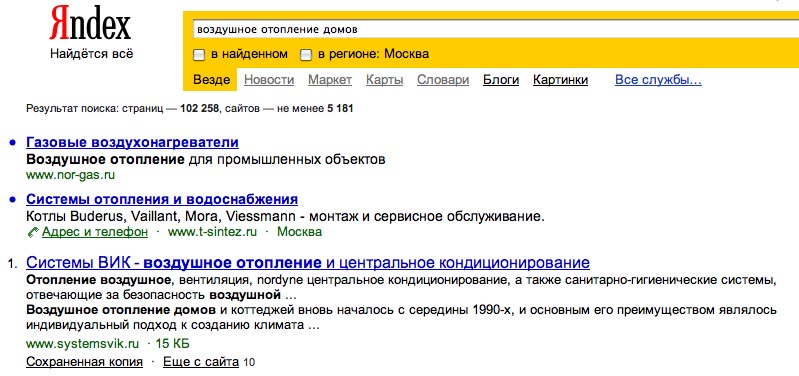Click the 'Адрес и телефон' link
This screenshot has height=376, width=799.
[x=95, y=232]
